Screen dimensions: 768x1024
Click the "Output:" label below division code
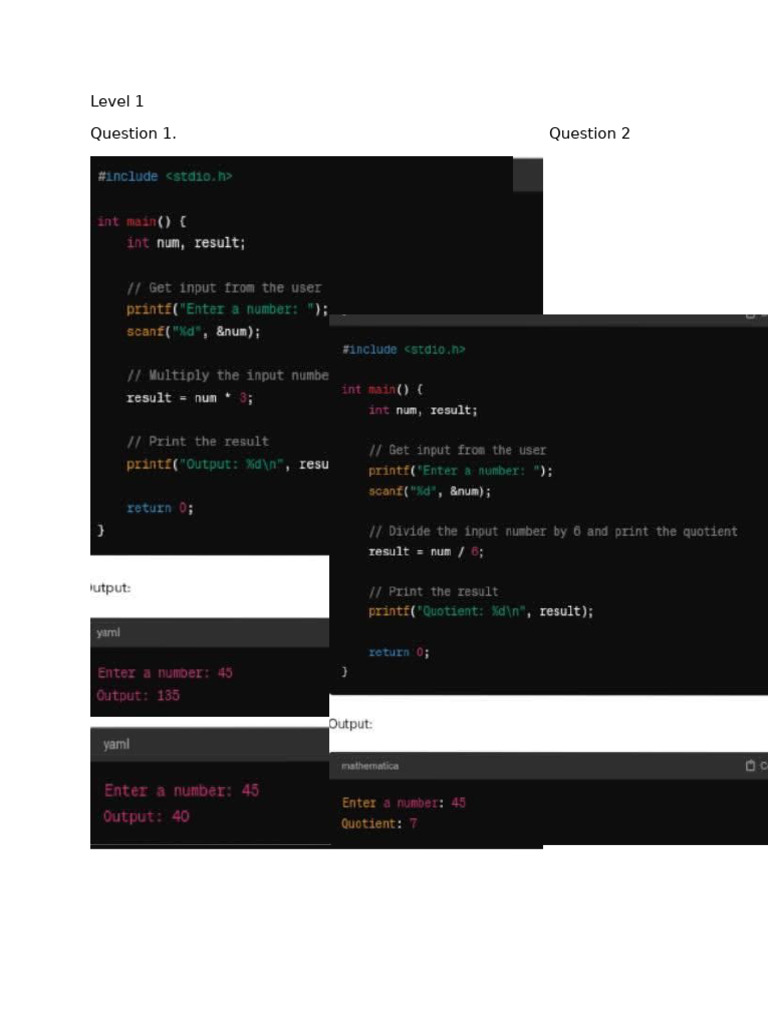(x=351, y=724)
